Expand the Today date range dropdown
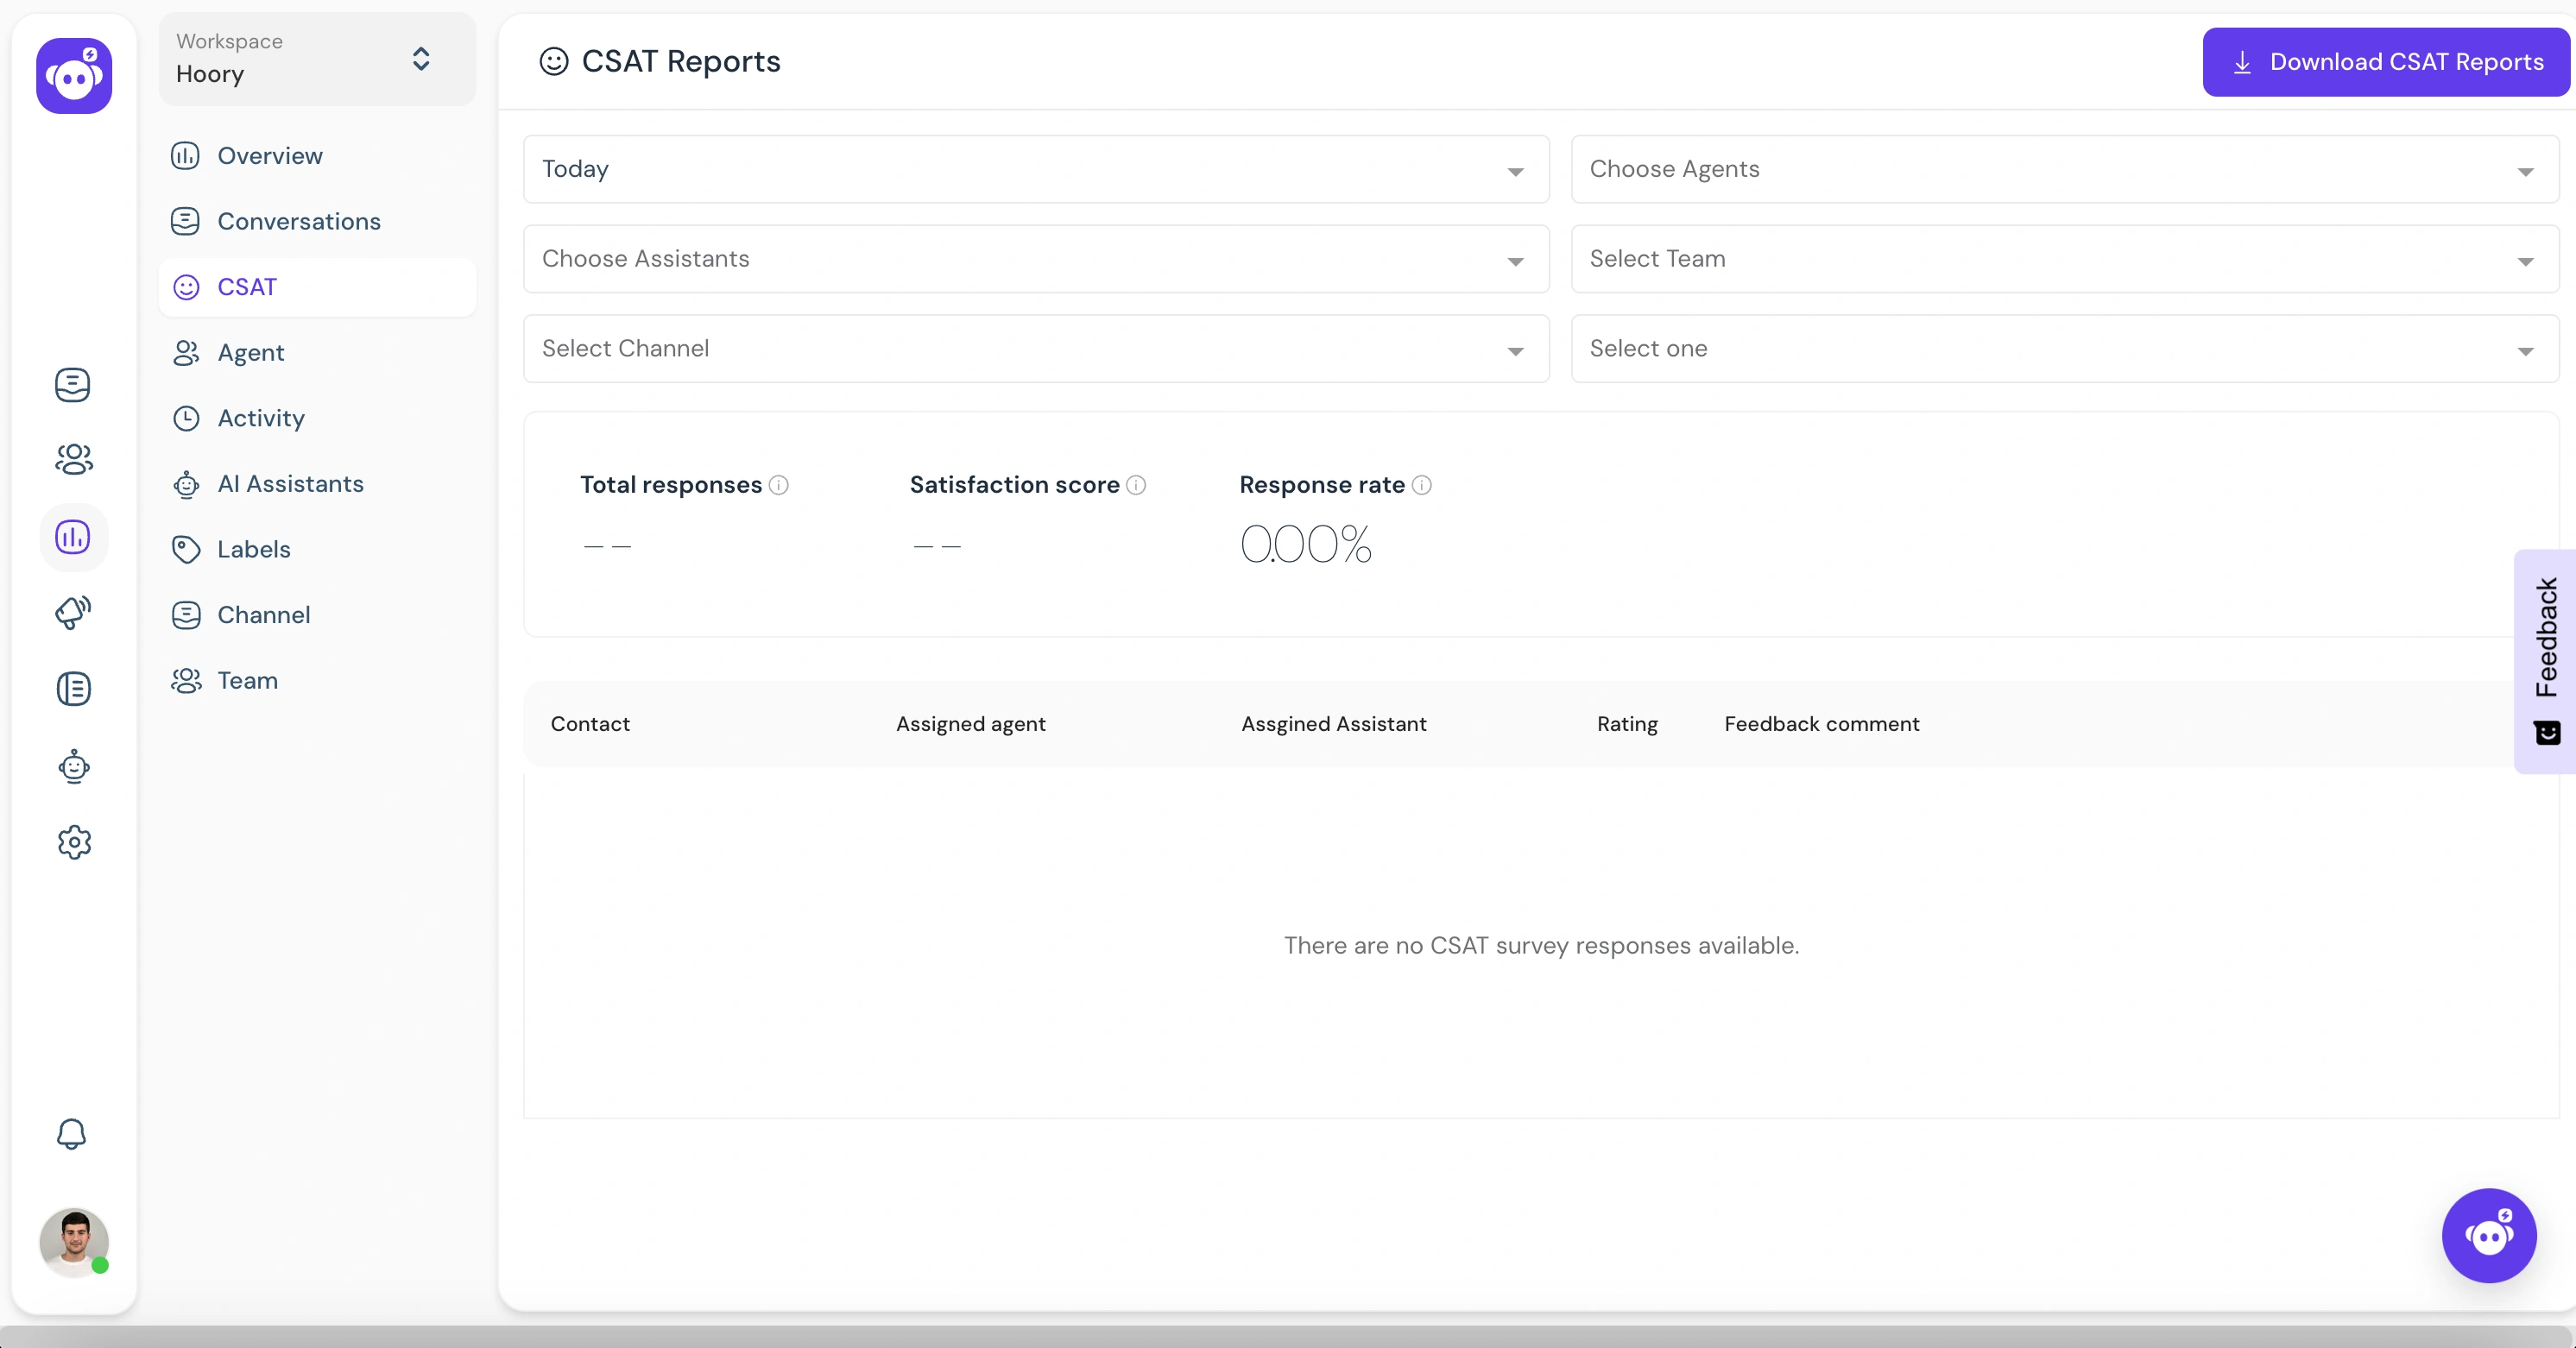 click(1513, 168)
